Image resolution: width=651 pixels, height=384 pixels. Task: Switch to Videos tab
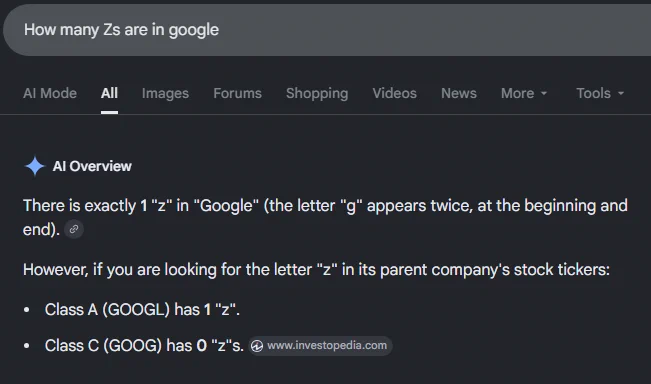394,93
